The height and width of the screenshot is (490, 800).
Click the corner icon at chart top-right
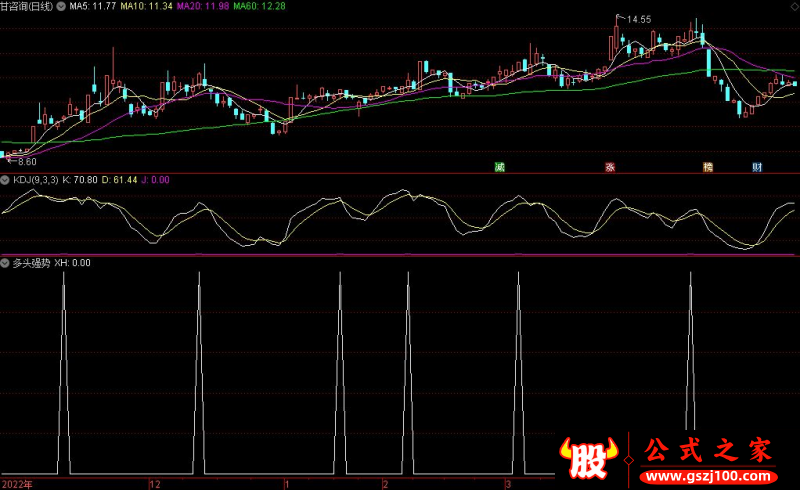(793, 5)
